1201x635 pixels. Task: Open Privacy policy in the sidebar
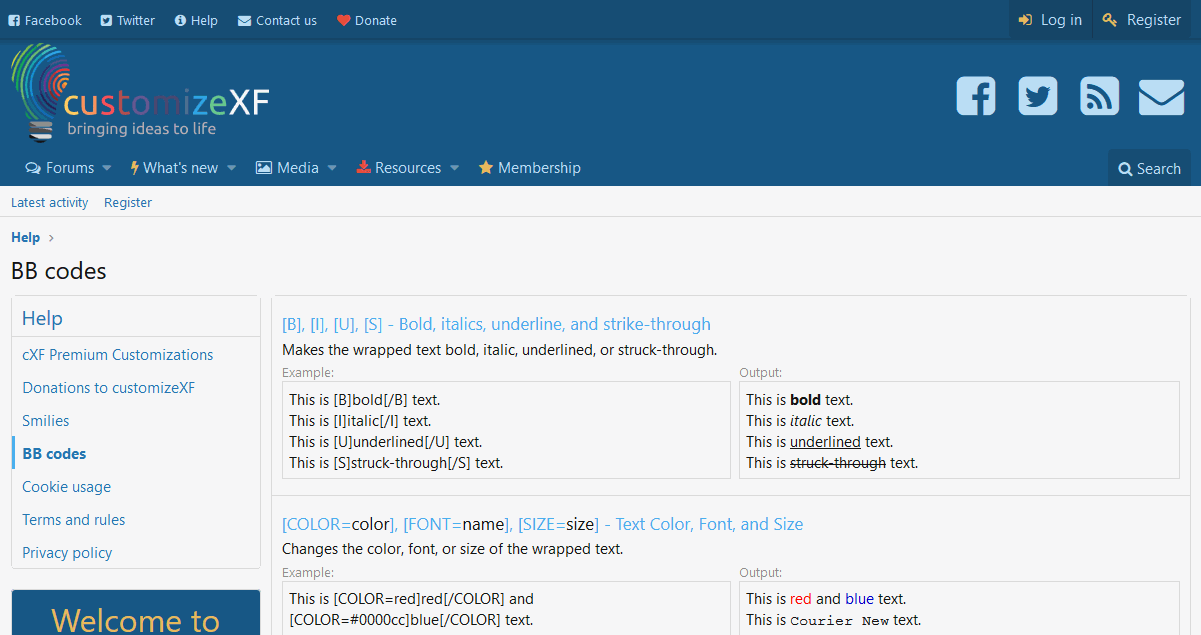pos(67,553)
